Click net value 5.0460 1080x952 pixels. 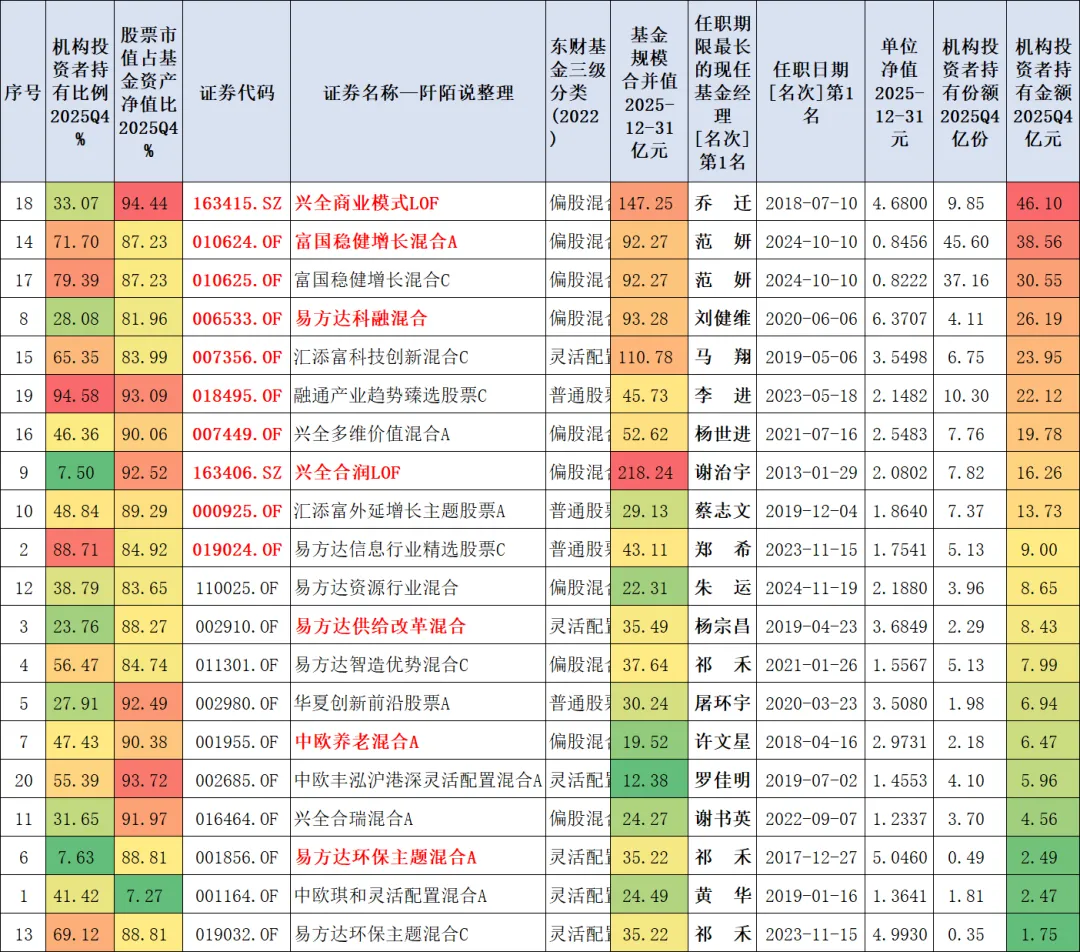pos(900,857)
